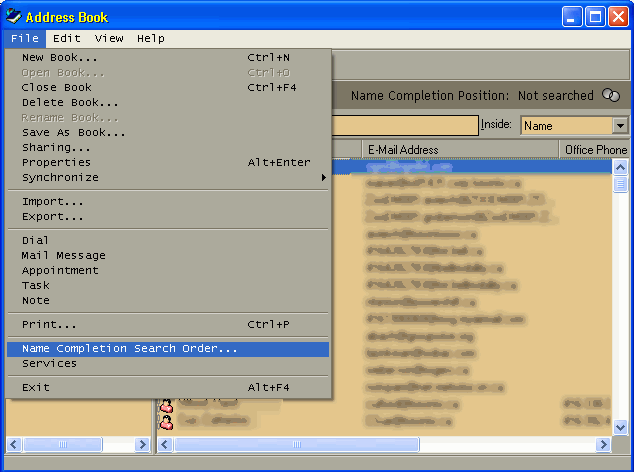This screenshot has height=472, width=634.
Task: Choose Print... from File menu
Action: [x=168, y=324]
